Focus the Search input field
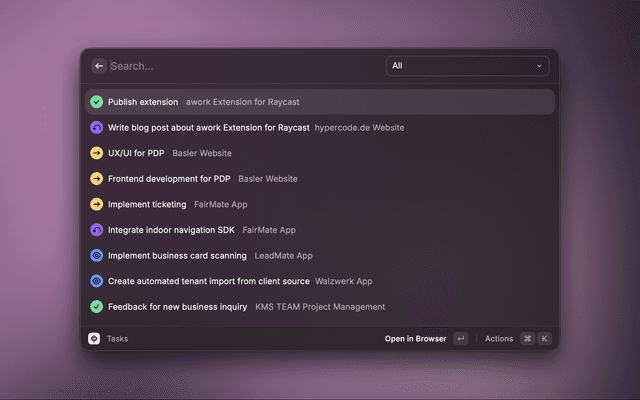Screen dimensions: 640x400 (240, 66)
